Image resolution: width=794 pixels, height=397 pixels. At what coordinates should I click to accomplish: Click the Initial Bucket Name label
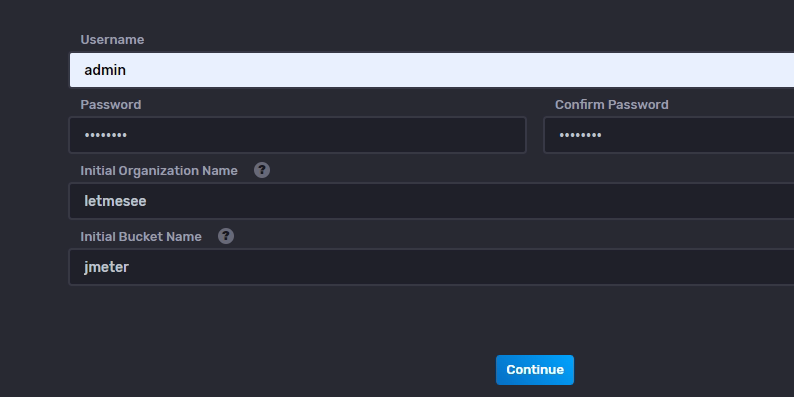[x=141, y=236]
